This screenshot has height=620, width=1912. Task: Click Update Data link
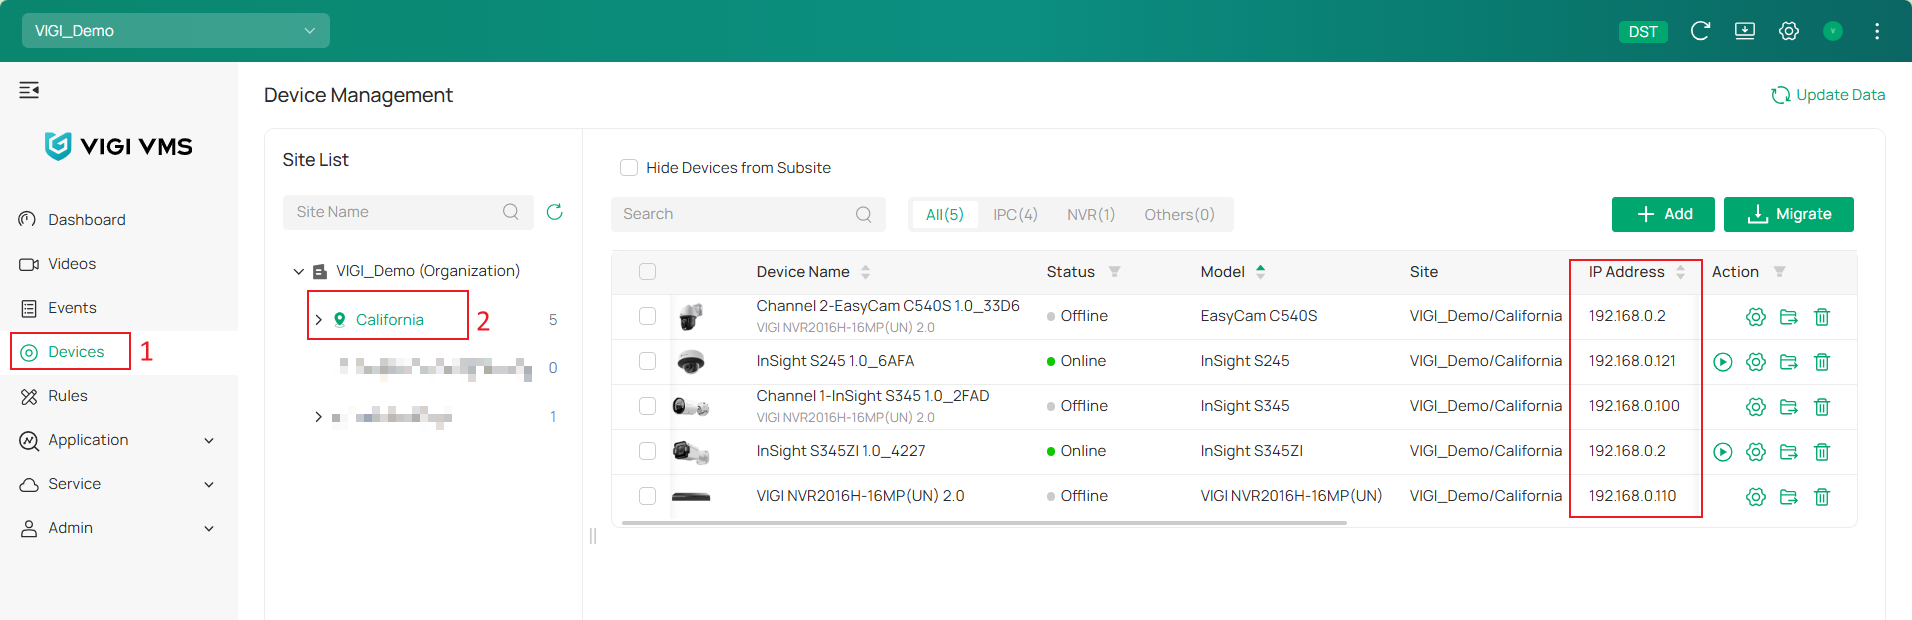tap(1828, 95)
